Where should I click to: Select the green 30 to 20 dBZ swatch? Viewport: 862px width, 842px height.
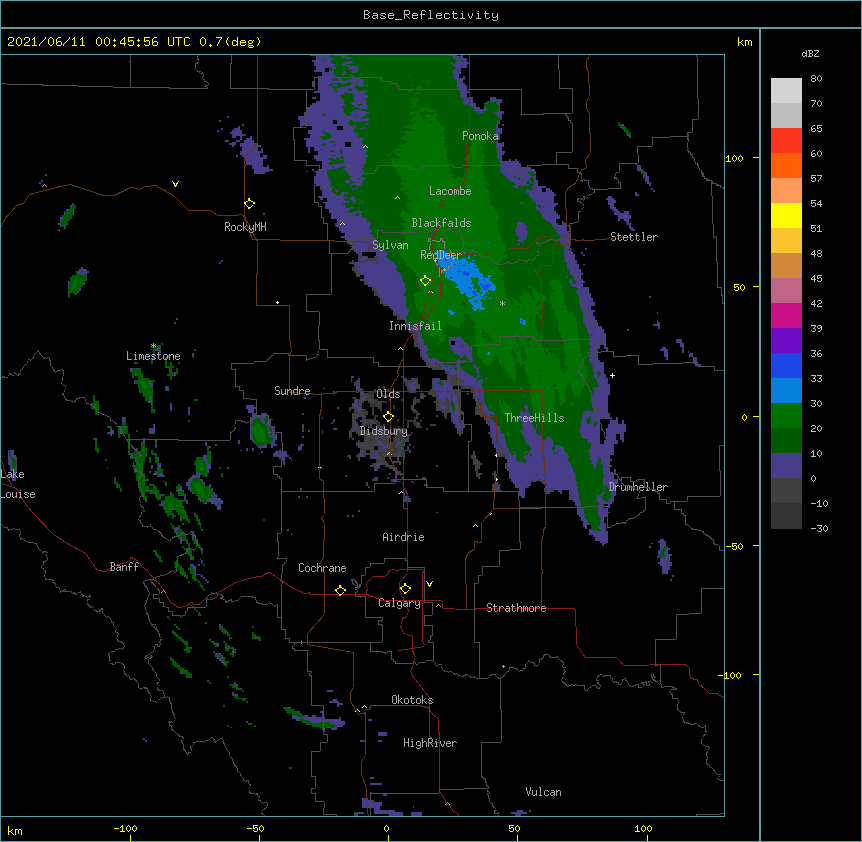[786, 416]
